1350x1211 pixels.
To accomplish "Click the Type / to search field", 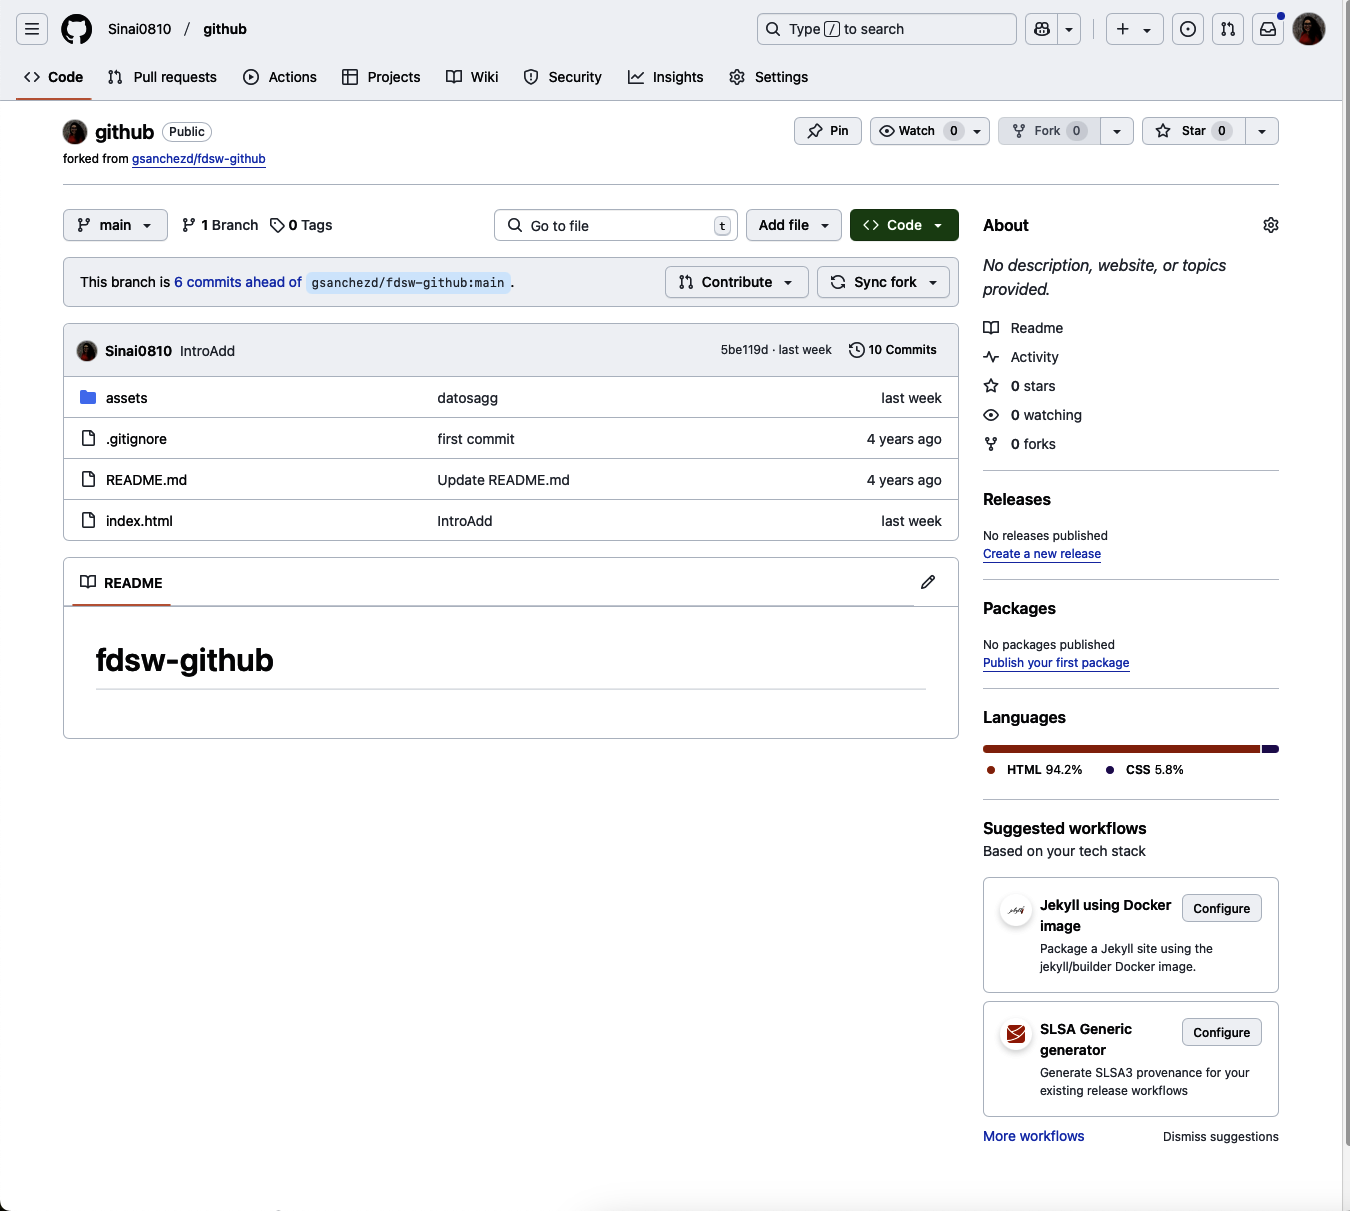I will (887, 29).
